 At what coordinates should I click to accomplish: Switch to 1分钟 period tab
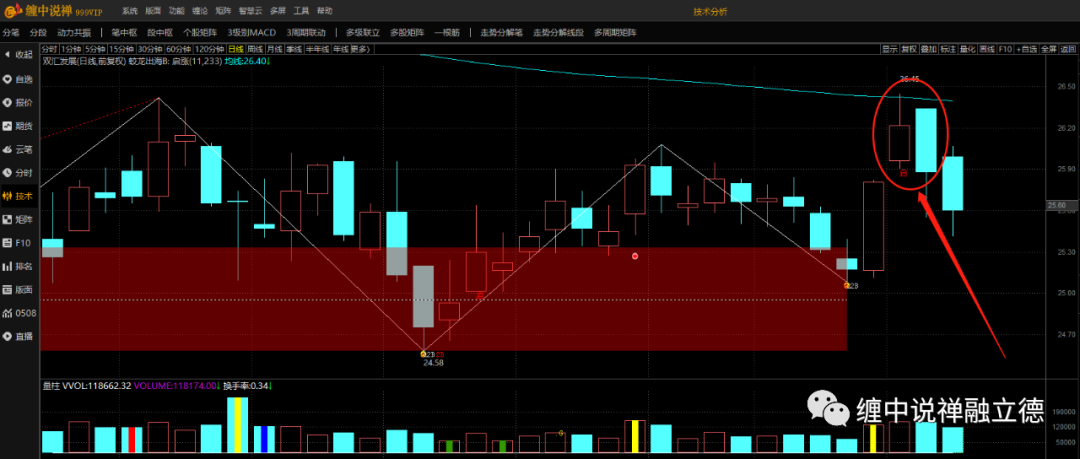[x=71, y=49]
